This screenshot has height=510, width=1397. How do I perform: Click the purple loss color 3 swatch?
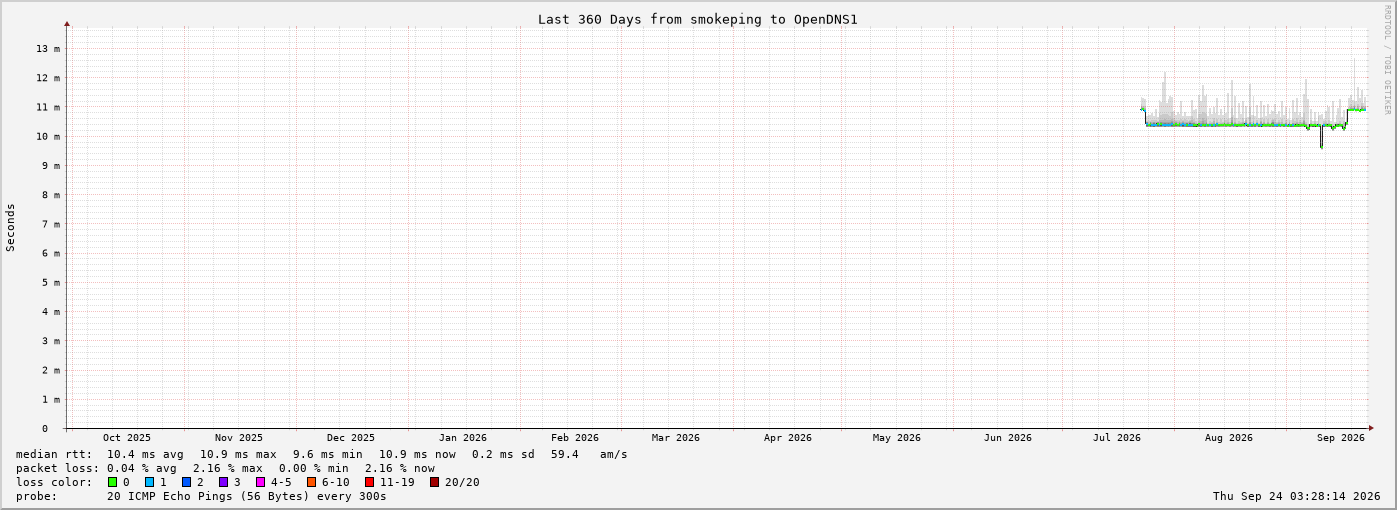[224, 482]
